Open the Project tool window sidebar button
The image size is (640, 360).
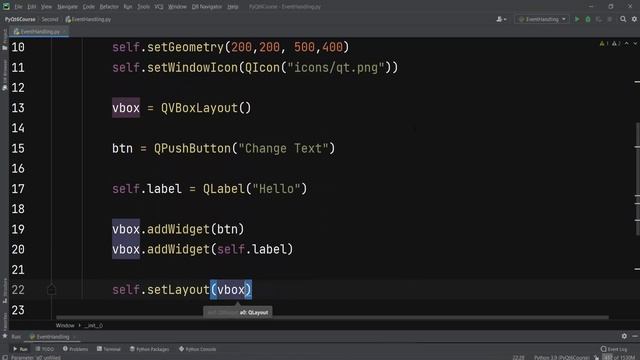coord(4,40)
